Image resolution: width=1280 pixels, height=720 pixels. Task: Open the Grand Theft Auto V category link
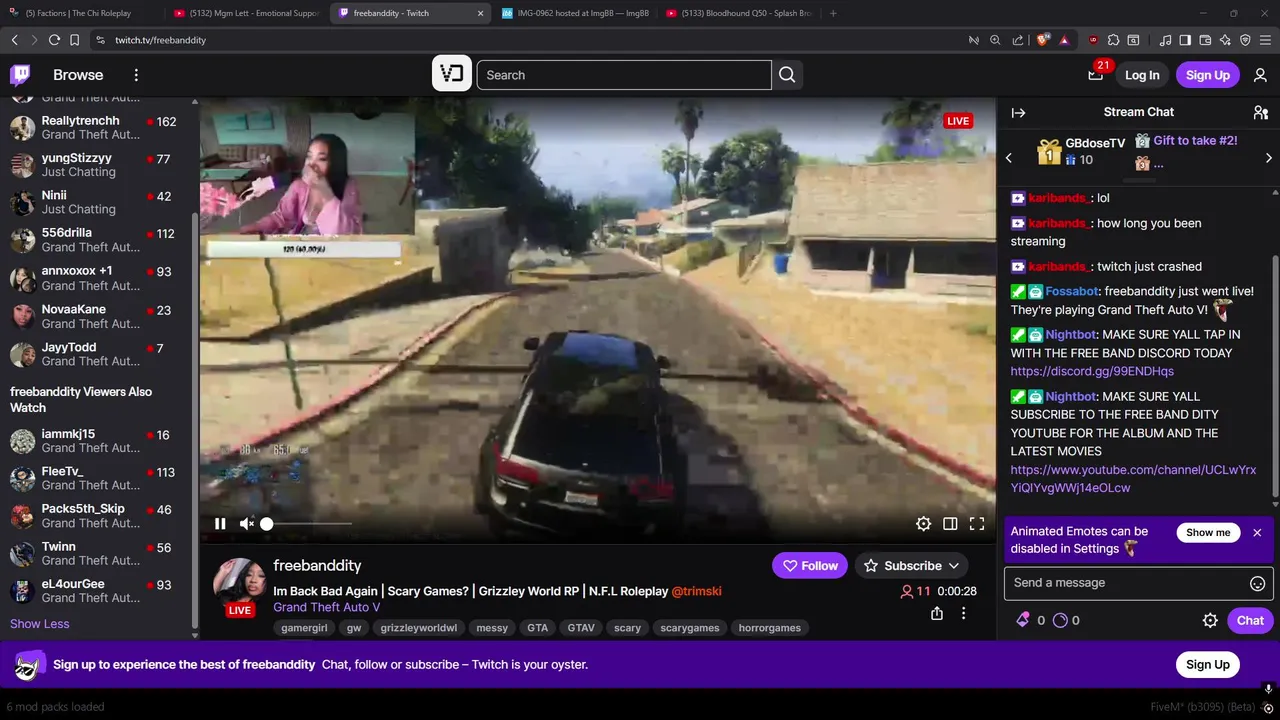point(327,608)
